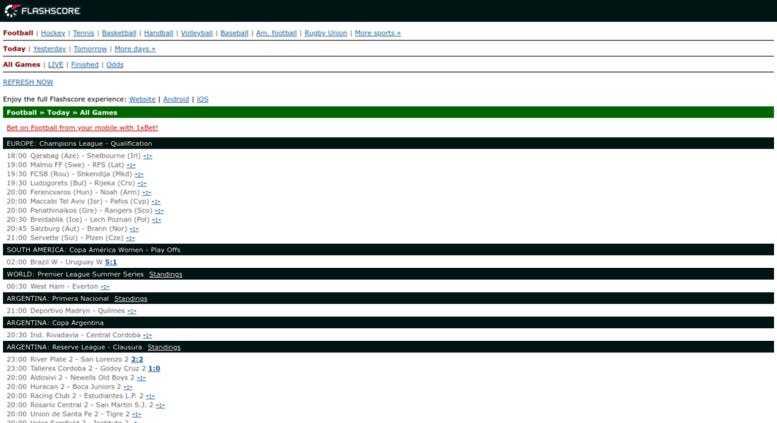Open Maccabi Tel Aviv - Pafos score link
The image size is (777, 423).
tap(156, 202)
